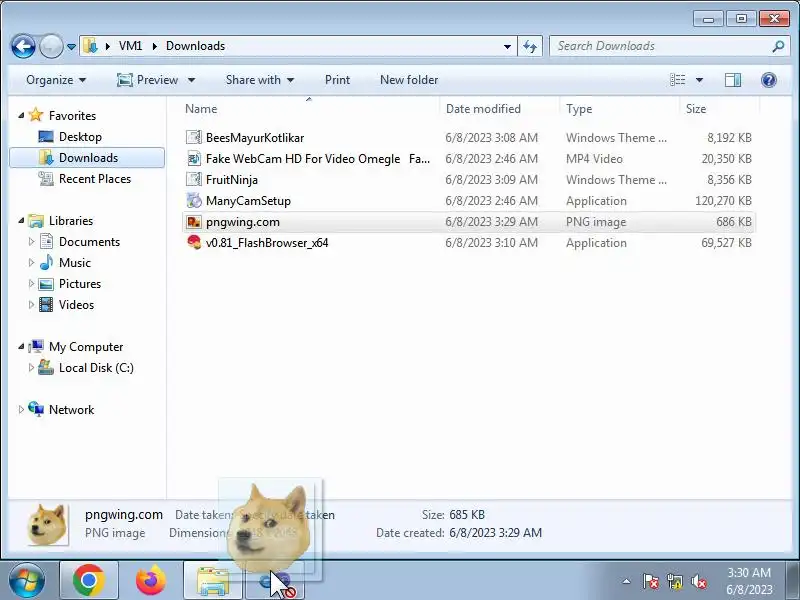This screenshot has width=800, height=600.
Task: Click the MP4 video file icon
Action: coord(193,159)
